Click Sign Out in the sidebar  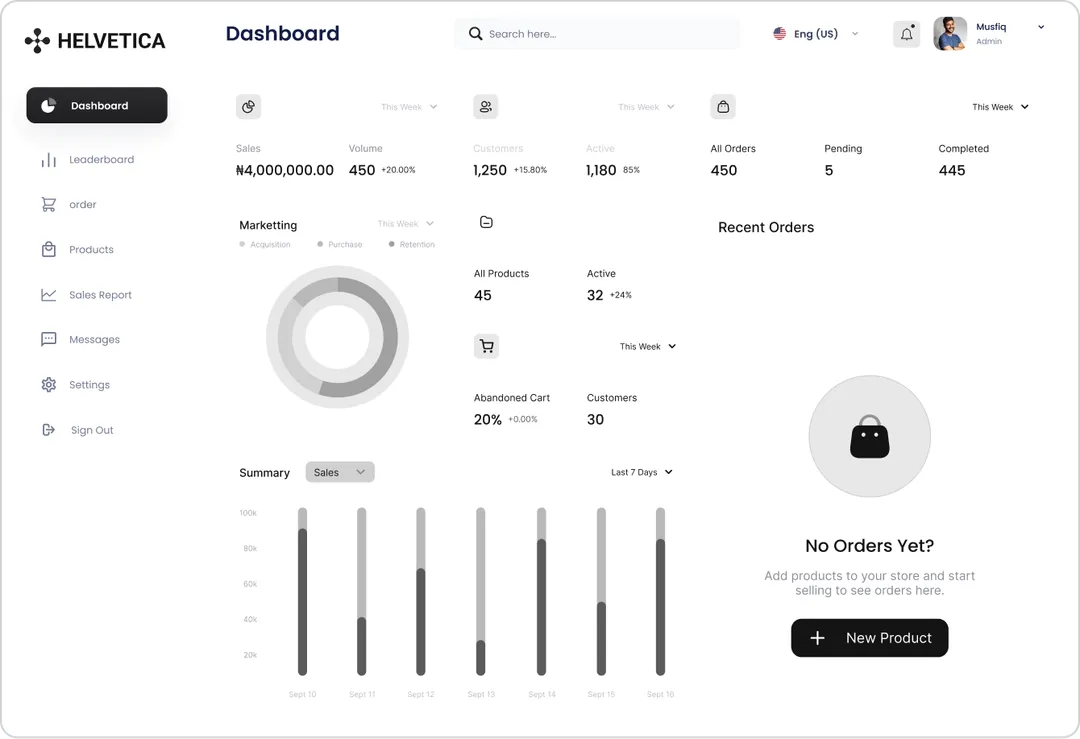(91, 430)
